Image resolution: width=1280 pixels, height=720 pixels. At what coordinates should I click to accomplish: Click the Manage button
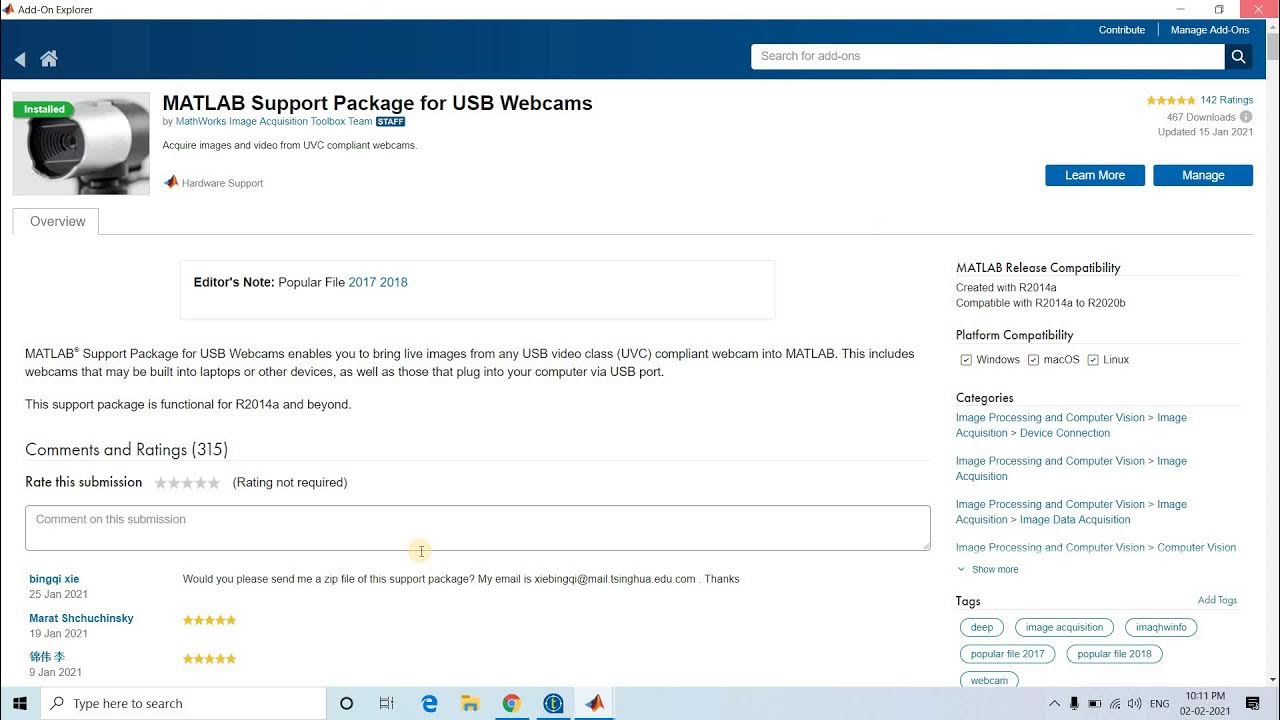pos(1203,175)
